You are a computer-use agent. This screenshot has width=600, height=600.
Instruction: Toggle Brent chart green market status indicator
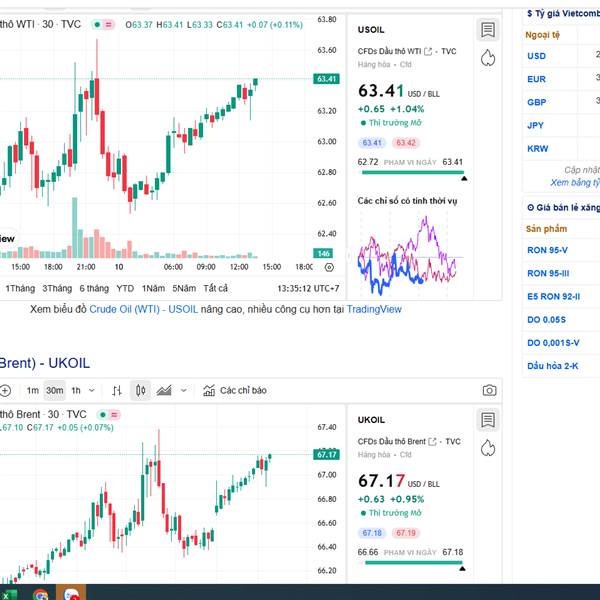[x=102, y=415]
